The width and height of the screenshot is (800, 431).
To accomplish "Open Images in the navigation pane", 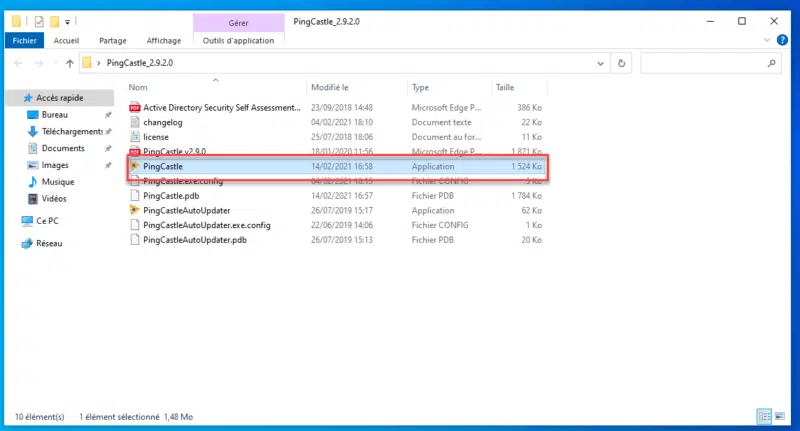I will tap(55, 165).
